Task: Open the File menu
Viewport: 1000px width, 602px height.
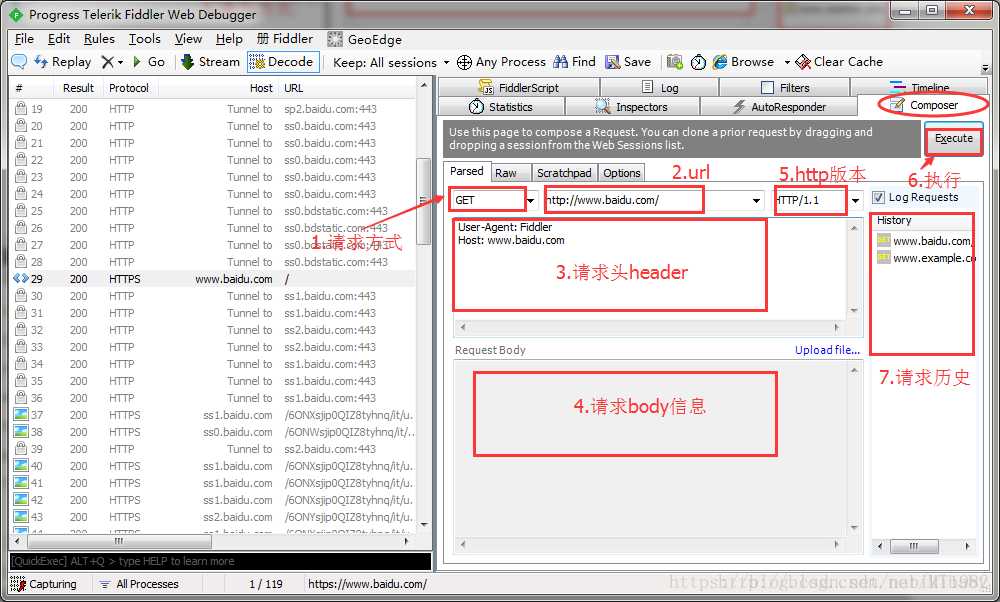Action: [x=24, y=39]
